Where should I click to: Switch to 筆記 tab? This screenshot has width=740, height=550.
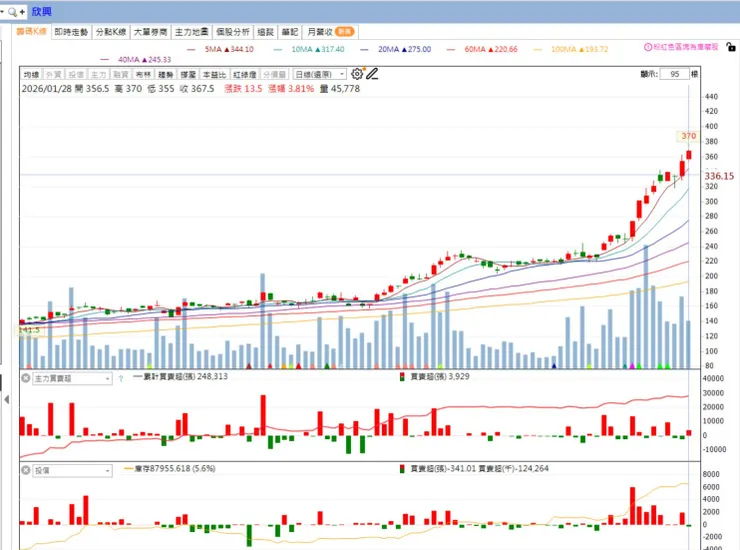[x=290, y=32]
